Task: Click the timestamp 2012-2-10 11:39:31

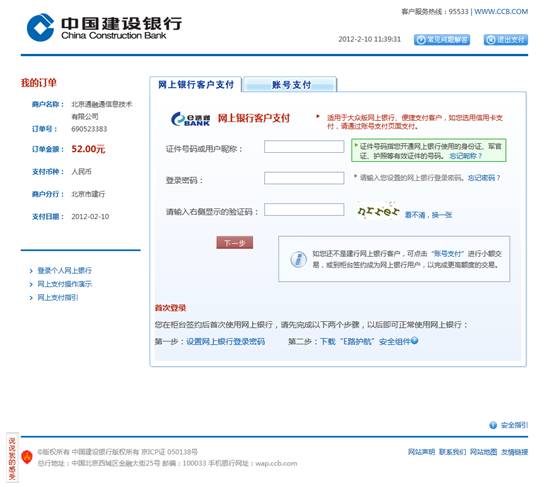Action: [x=370, y=39]
